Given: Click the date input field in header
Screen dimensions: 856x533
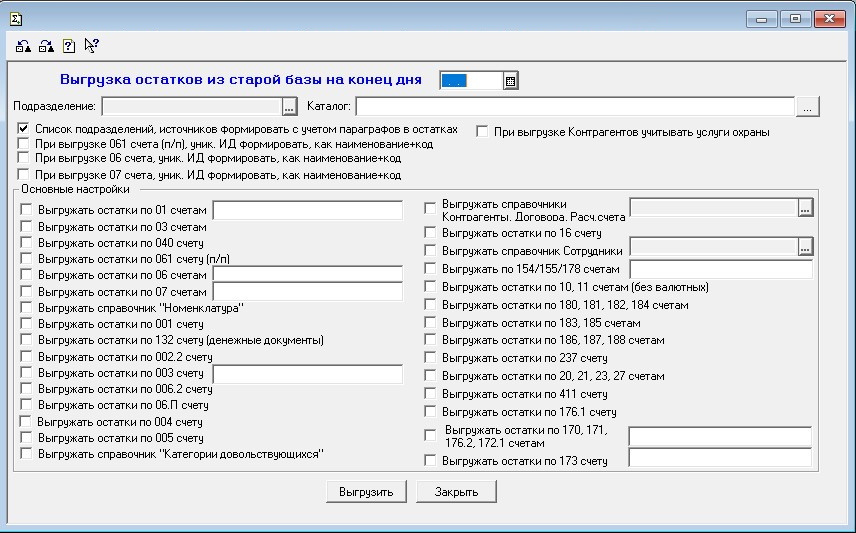Looking at the screenshot, I should point(470,81).
